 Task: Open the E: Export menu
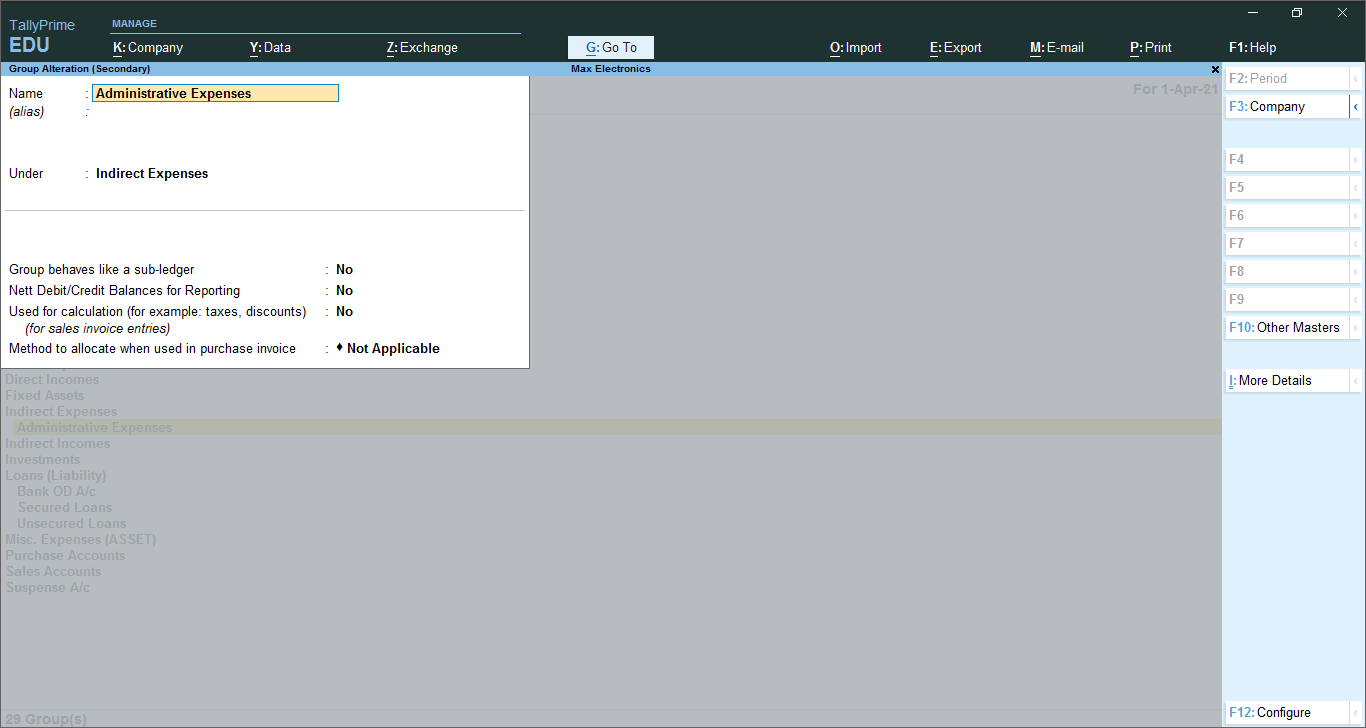click(956, 47)
